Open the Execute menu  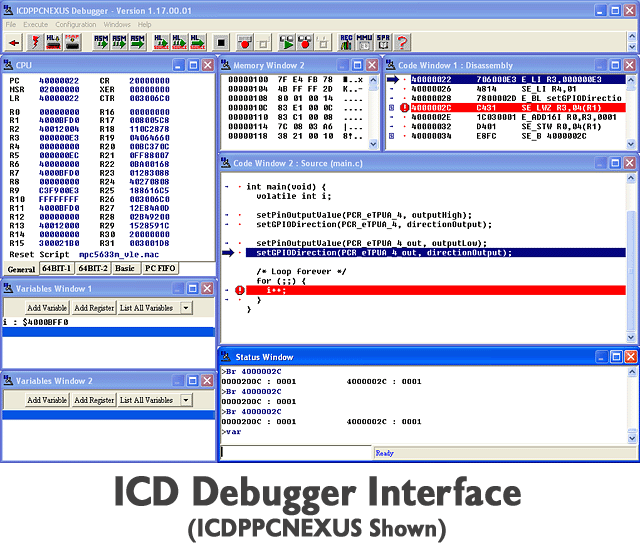click(36, 24)
